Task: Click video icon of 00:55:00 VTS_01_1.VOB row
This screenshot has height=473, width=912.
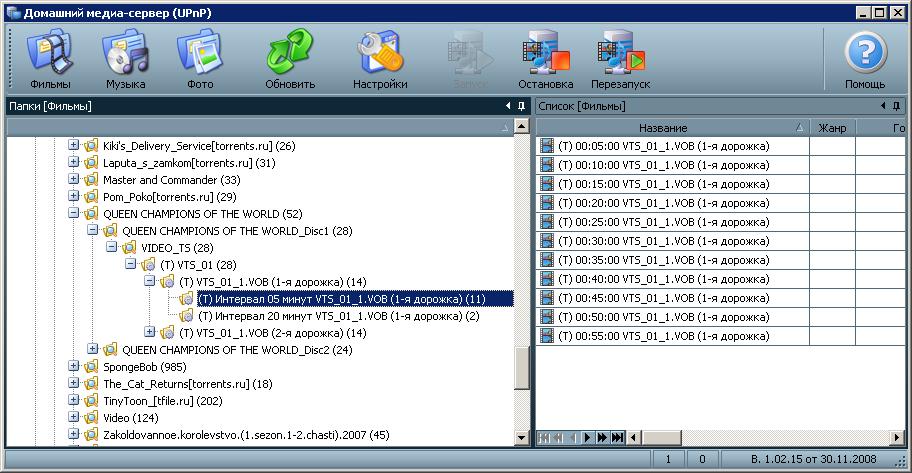Action: tap(547, 336)
